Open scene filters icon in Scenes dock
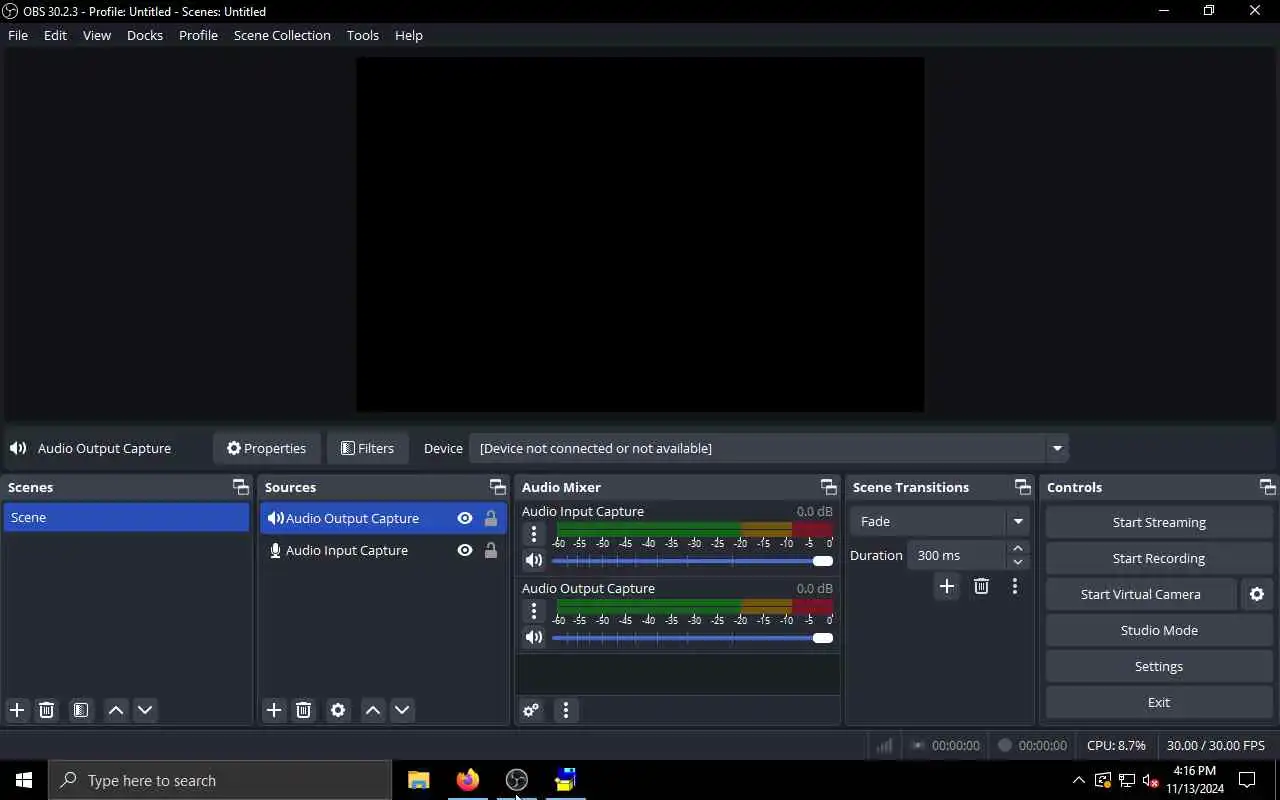Viewport: 1280px width, 800px height. (x=81, y=710)
